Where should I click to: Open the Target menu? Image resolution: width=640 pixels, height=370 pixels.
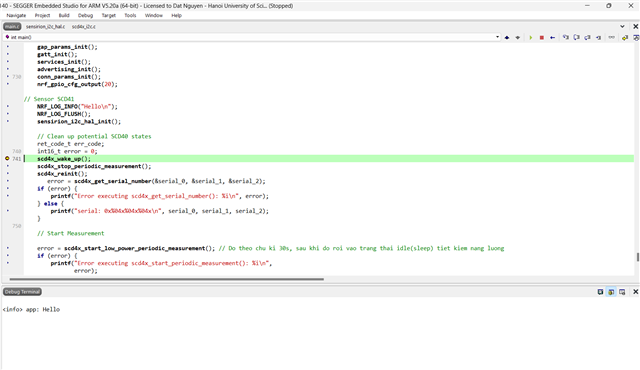tap(109, 16)
